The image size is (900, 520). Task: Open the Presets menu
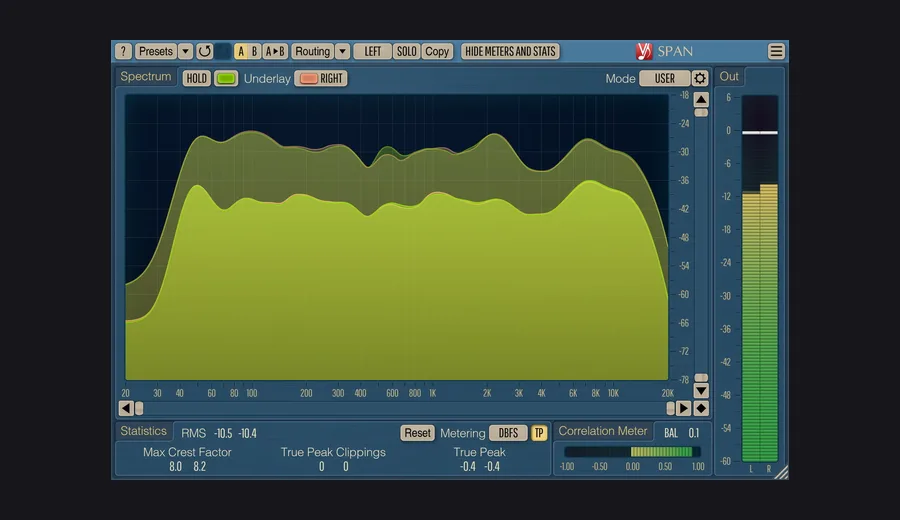156,51
